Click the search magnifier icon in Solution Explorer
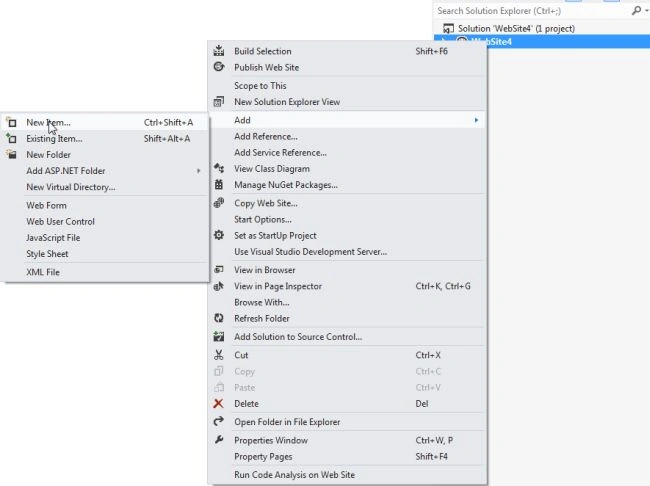 [x=636, y=11]
